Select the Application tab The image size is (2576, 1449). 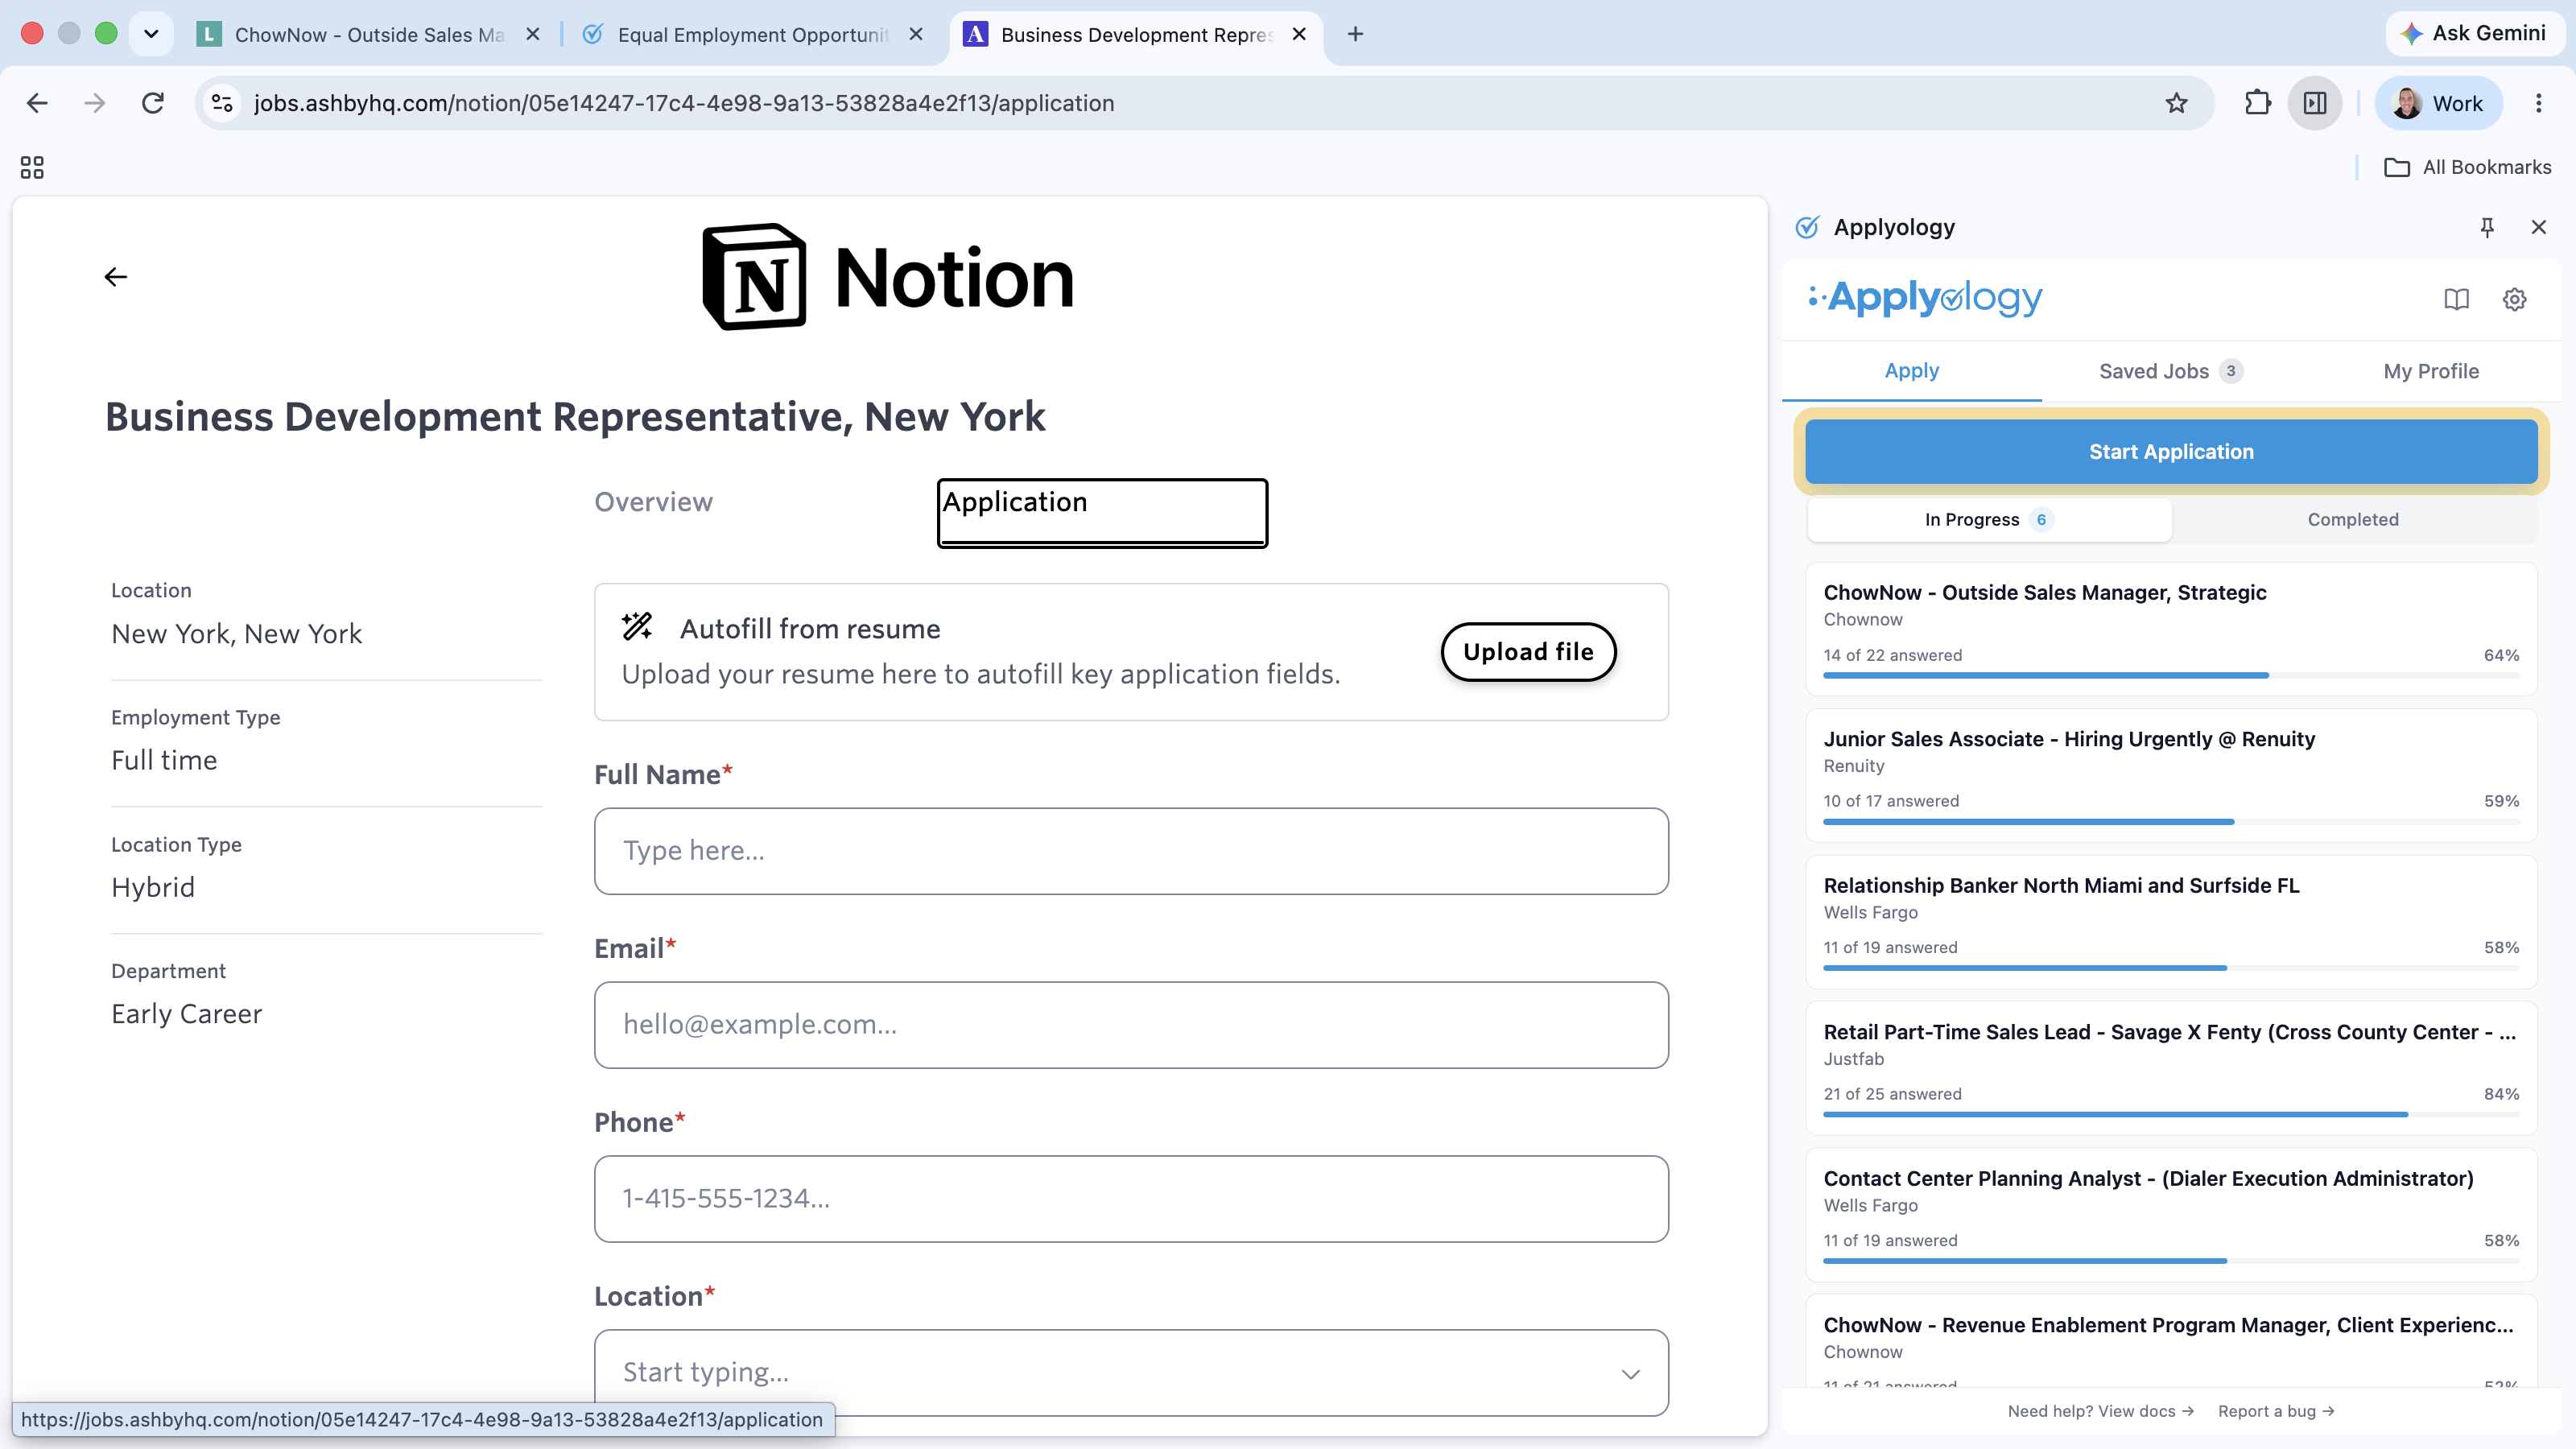point(1102,513)
